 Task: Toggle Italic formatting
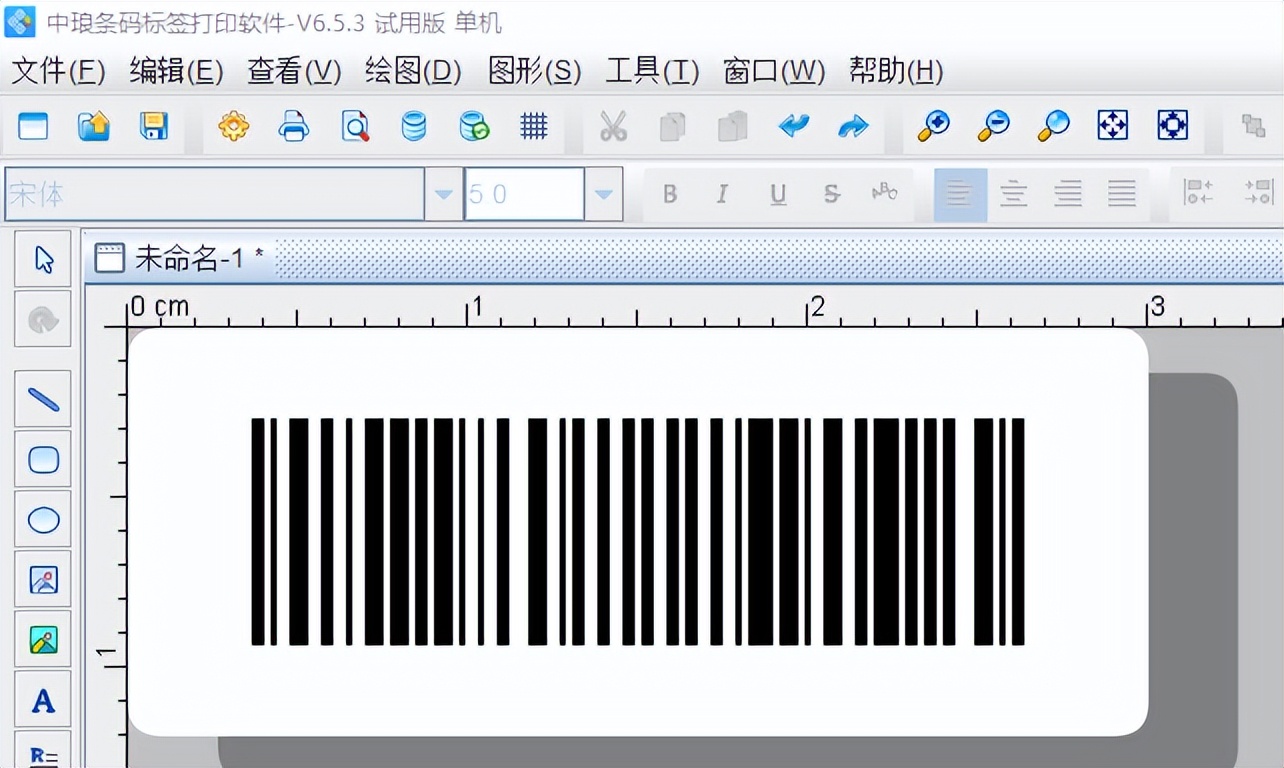click(x=722, y=194)
